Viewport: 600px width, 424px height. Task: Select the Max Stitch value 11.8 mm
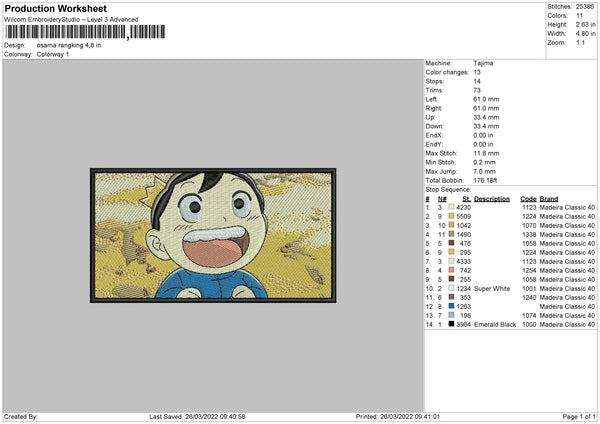point(486,153)
